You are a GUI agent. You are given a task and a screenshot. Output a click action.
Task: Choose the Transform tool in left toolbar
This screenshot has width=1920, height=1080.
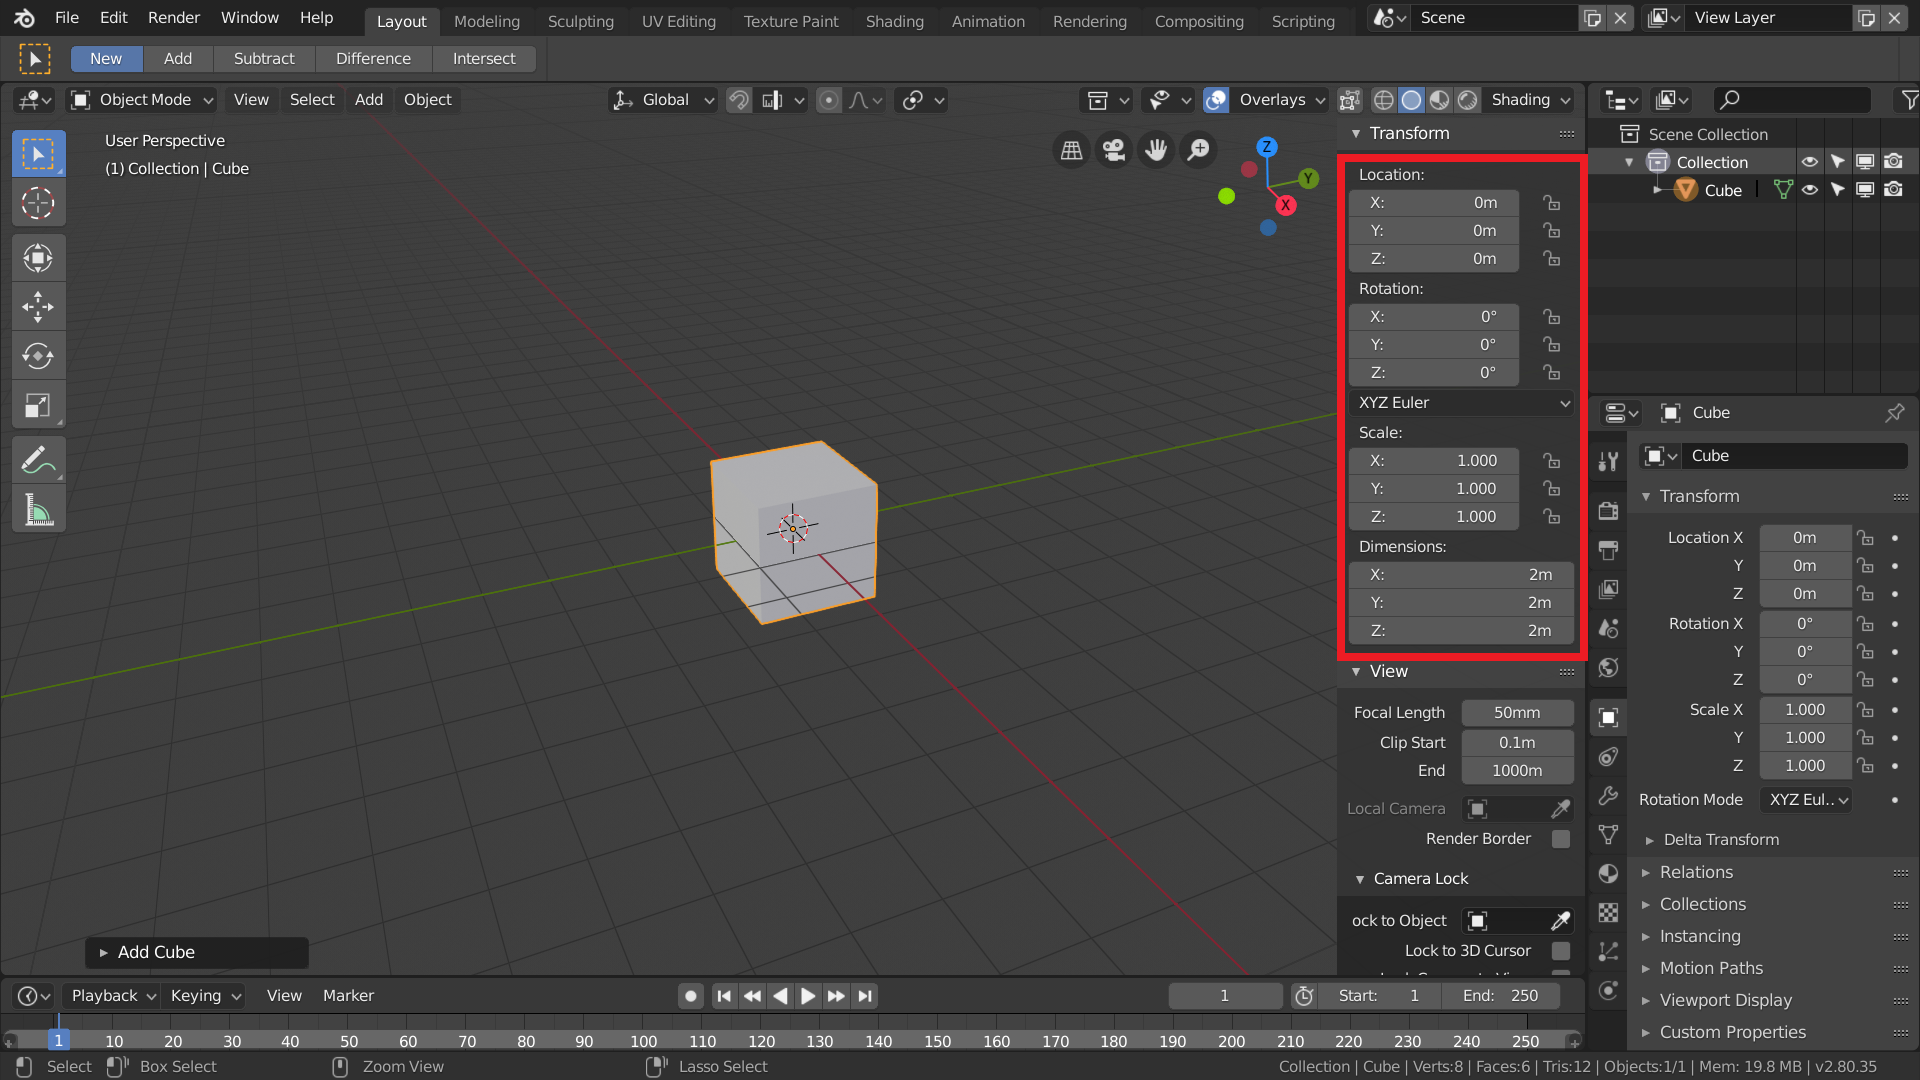click(x=38, y=259)
